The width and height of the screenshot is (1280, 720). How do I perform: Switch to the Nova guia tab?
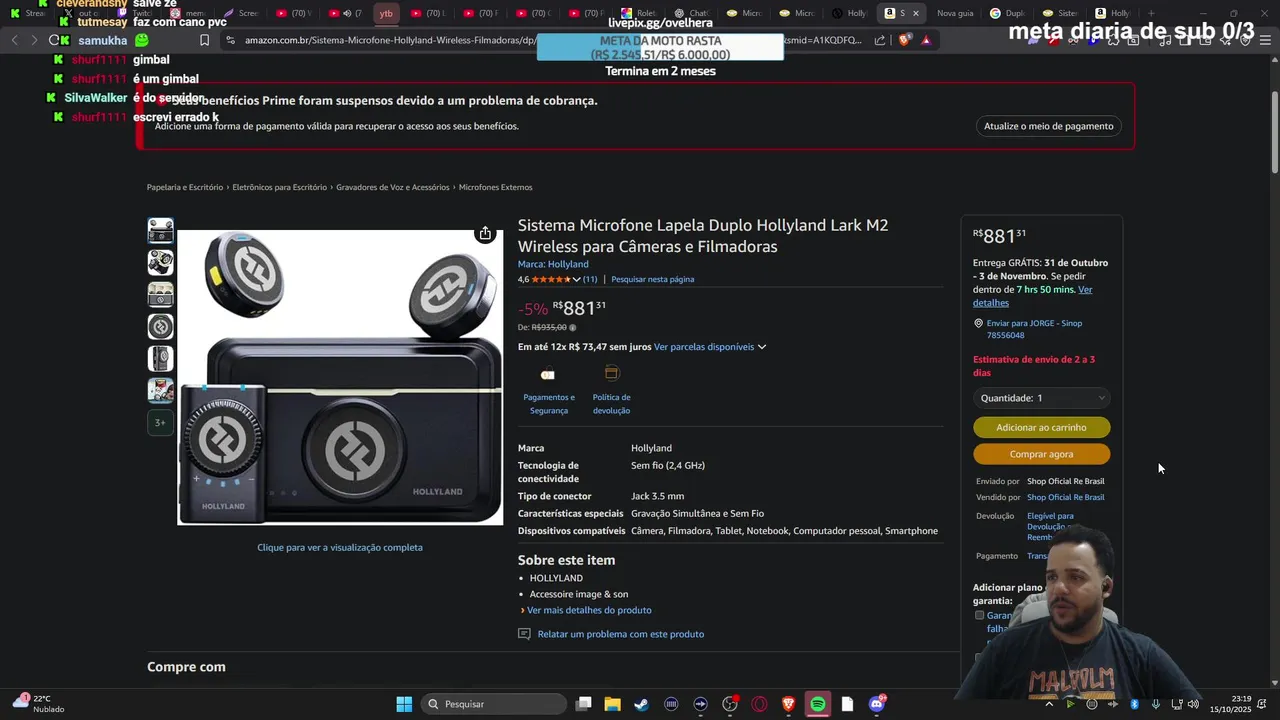pyautogui.click(x=955, y=13)
